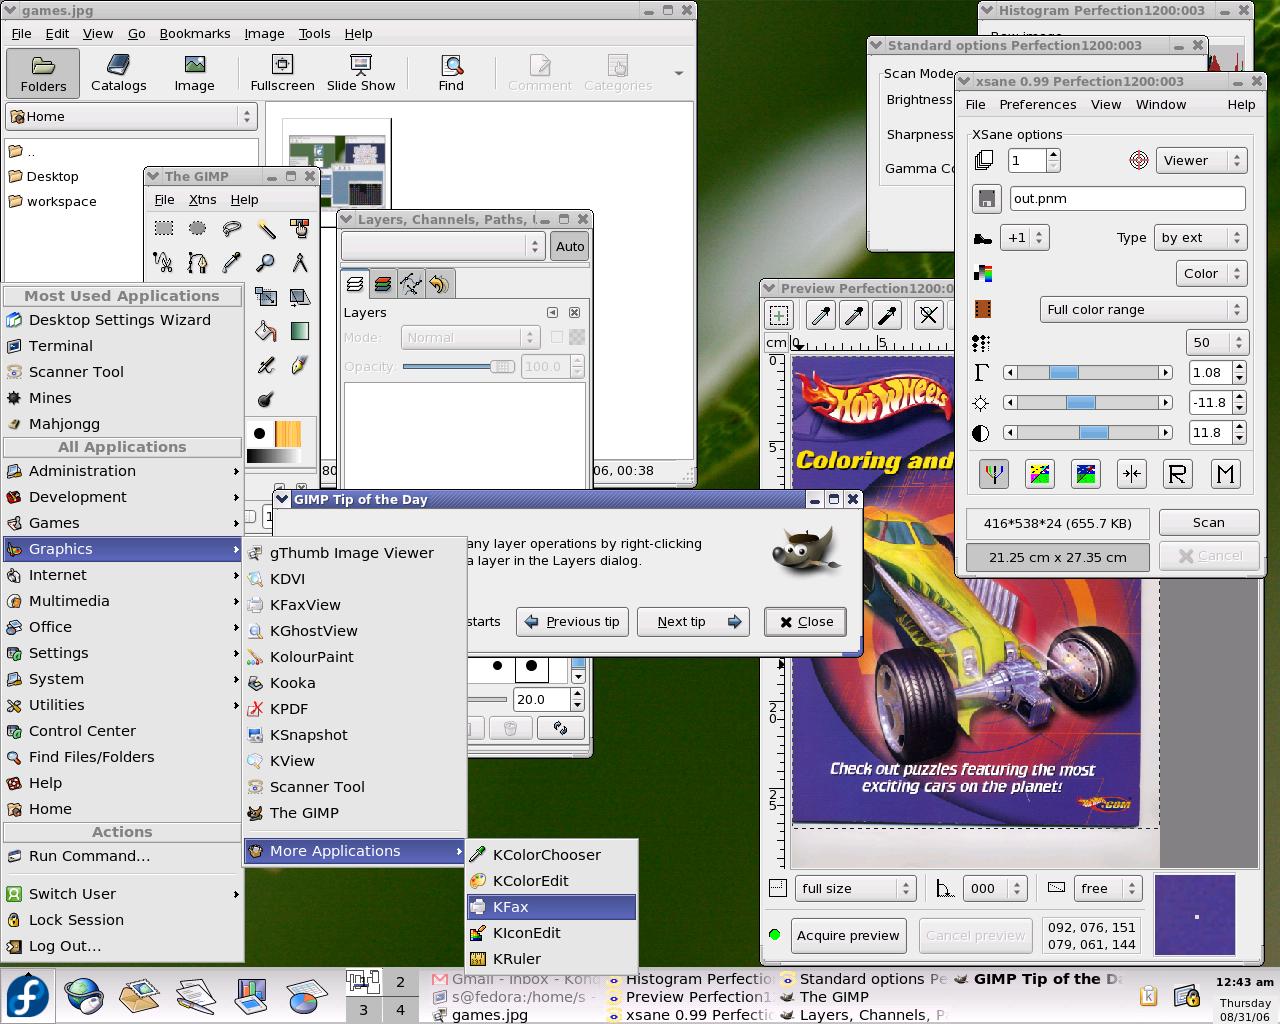
Task: Click xsane save file disk icon
Action: 986,198
